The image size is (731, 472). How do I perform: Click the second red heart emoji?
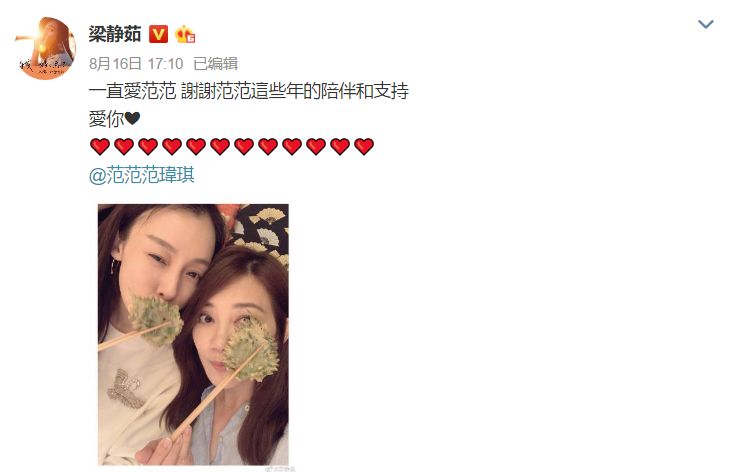(124, 146)
